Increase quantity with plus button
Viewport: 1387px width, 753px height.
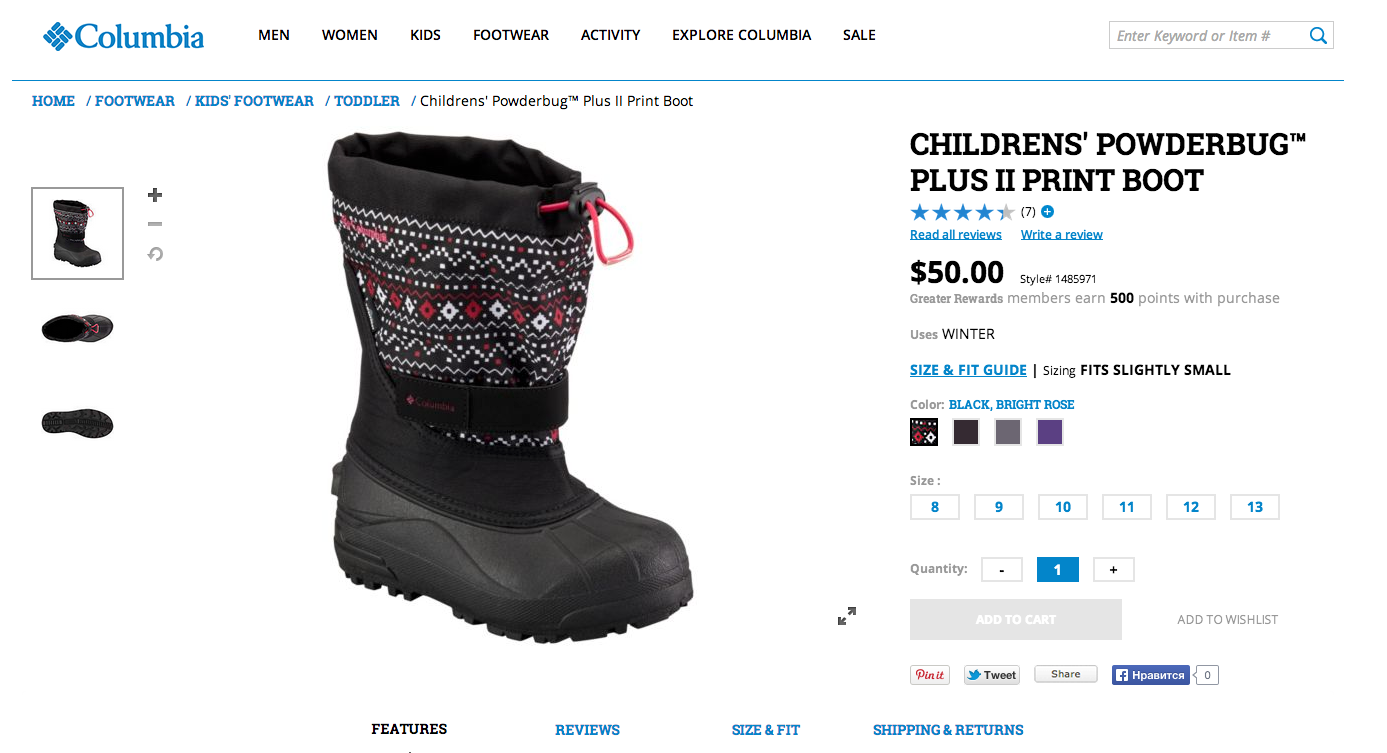coord(1113,570)
